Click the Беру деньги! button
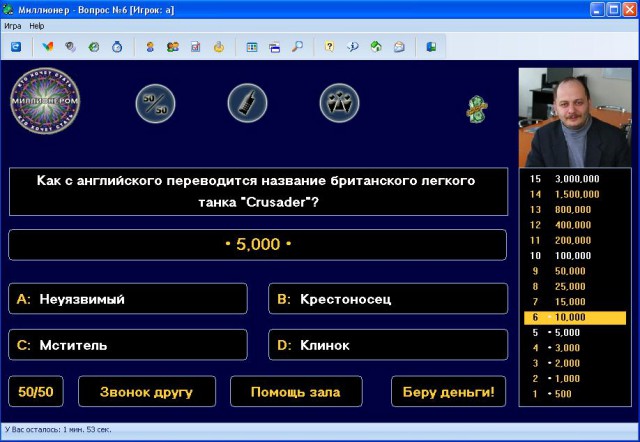 449,391
